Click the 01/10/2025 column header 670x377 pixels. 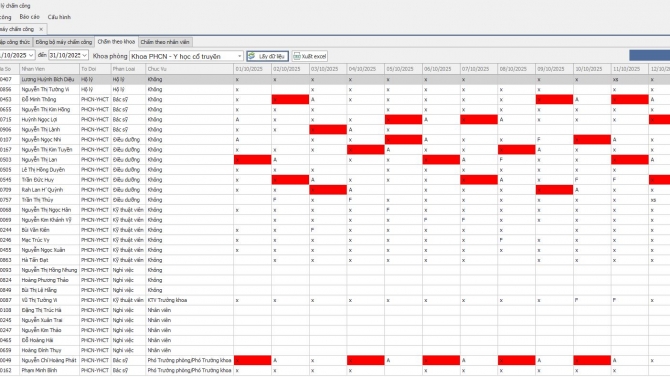point(253,69)
